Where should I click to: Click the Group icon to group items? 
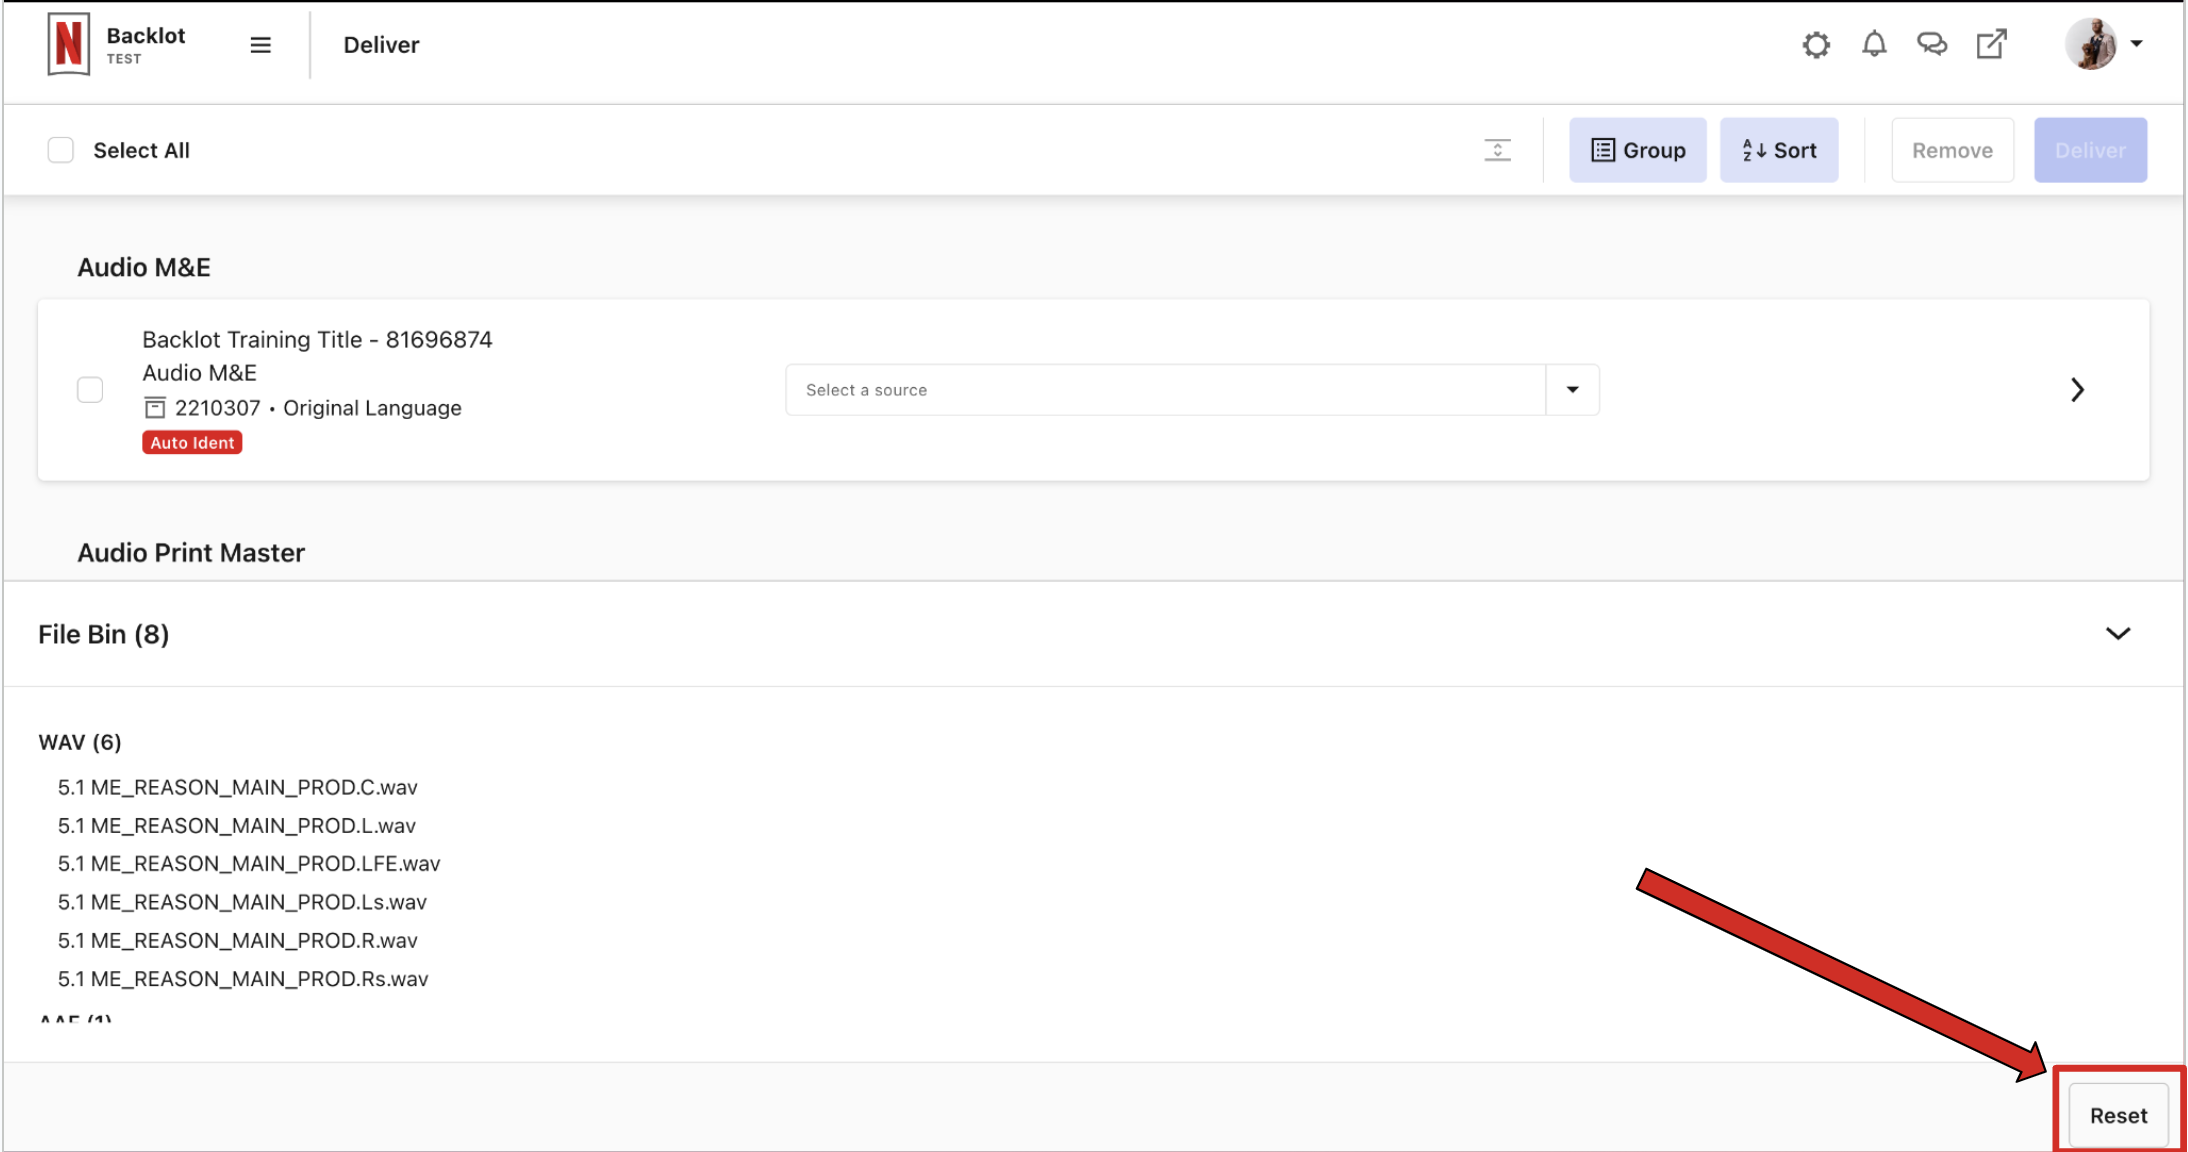click(1637, 151)
